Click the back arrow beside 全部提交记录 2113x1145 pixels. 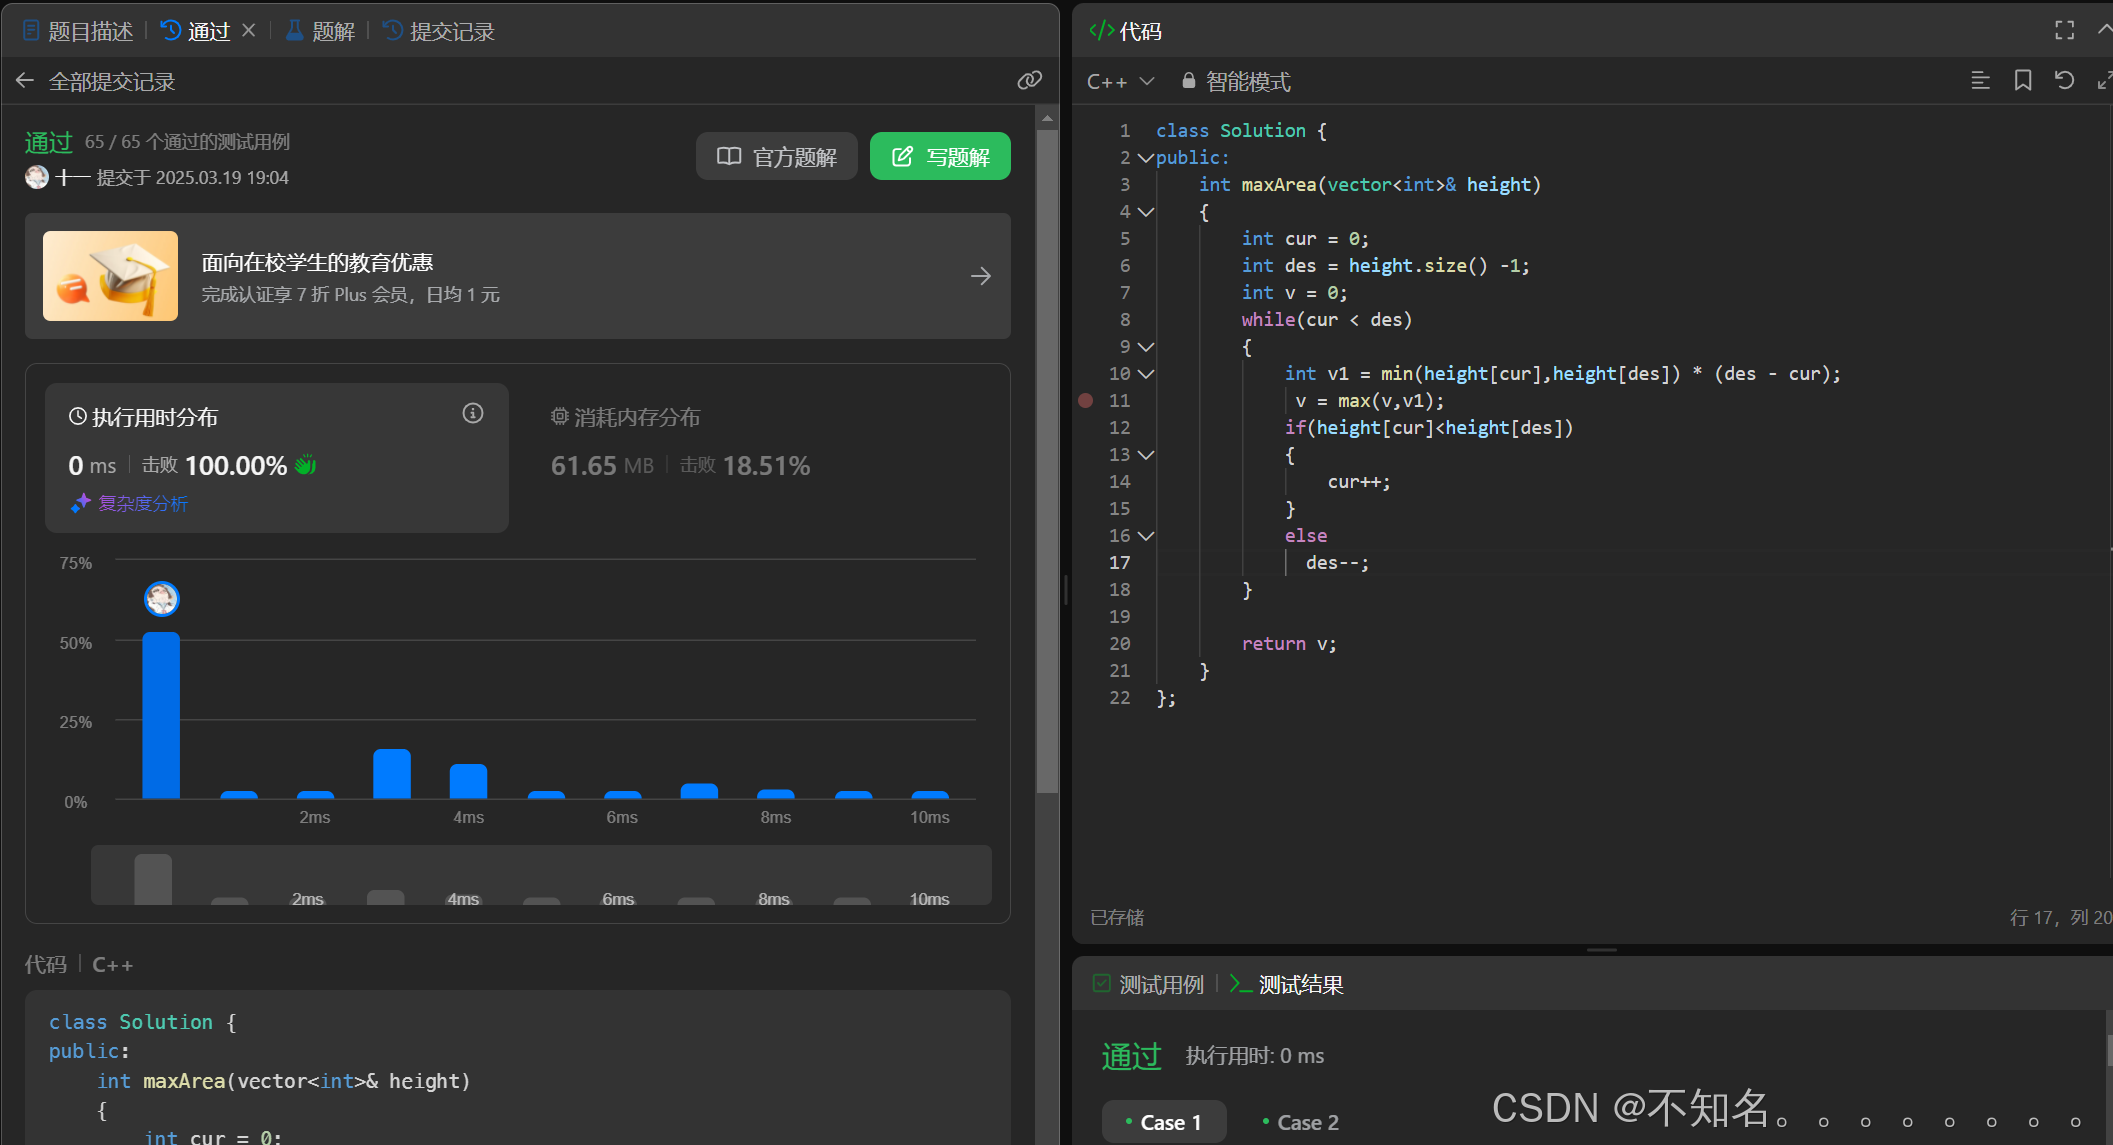pyautogui.click(x=25, y=81)
